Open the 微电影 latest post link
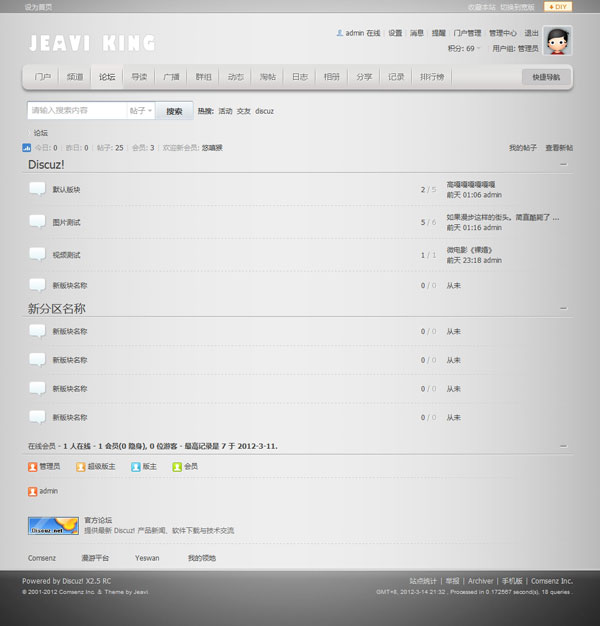The height and width of the screenshot is (626, 600). pos(469,250)
